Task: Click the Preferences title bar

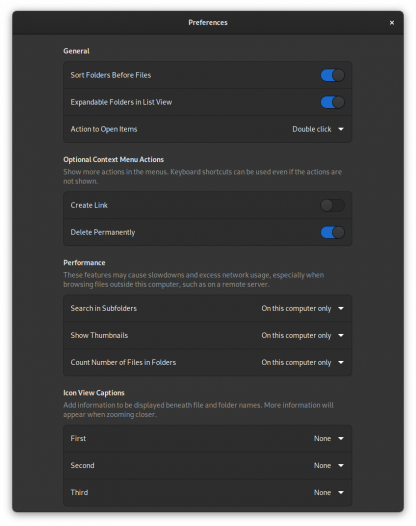Action: [x=208, y=23]
